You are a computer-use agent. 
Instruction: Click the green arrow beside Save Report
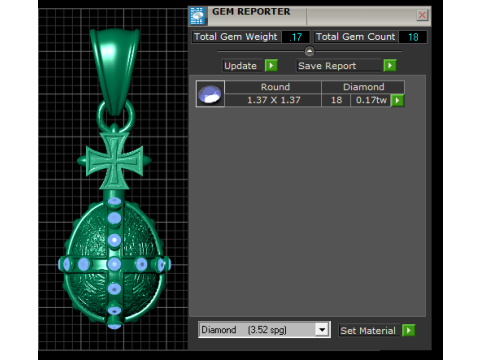click(x=390, y=66)
